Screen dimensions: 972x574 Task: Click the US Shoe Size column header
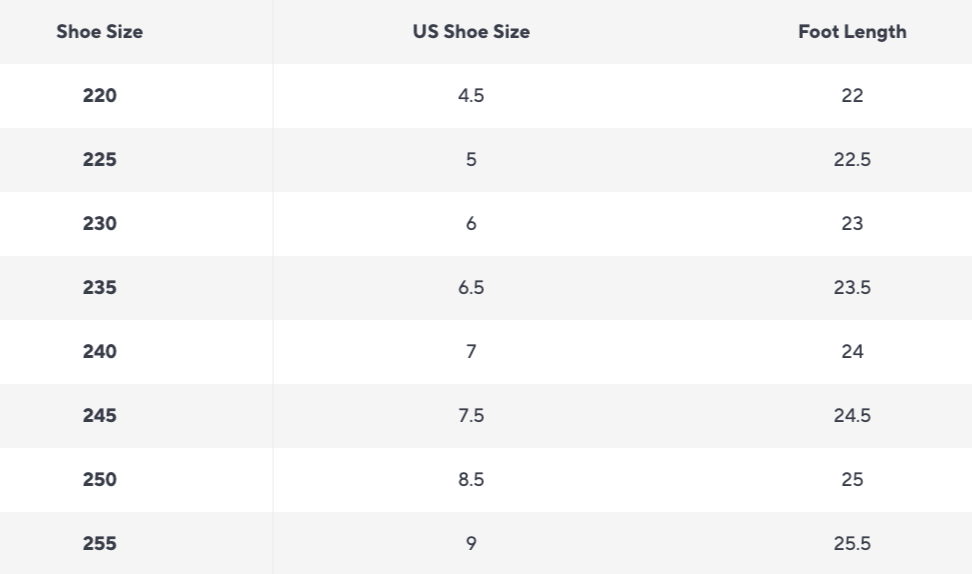[x=471, y=32]
